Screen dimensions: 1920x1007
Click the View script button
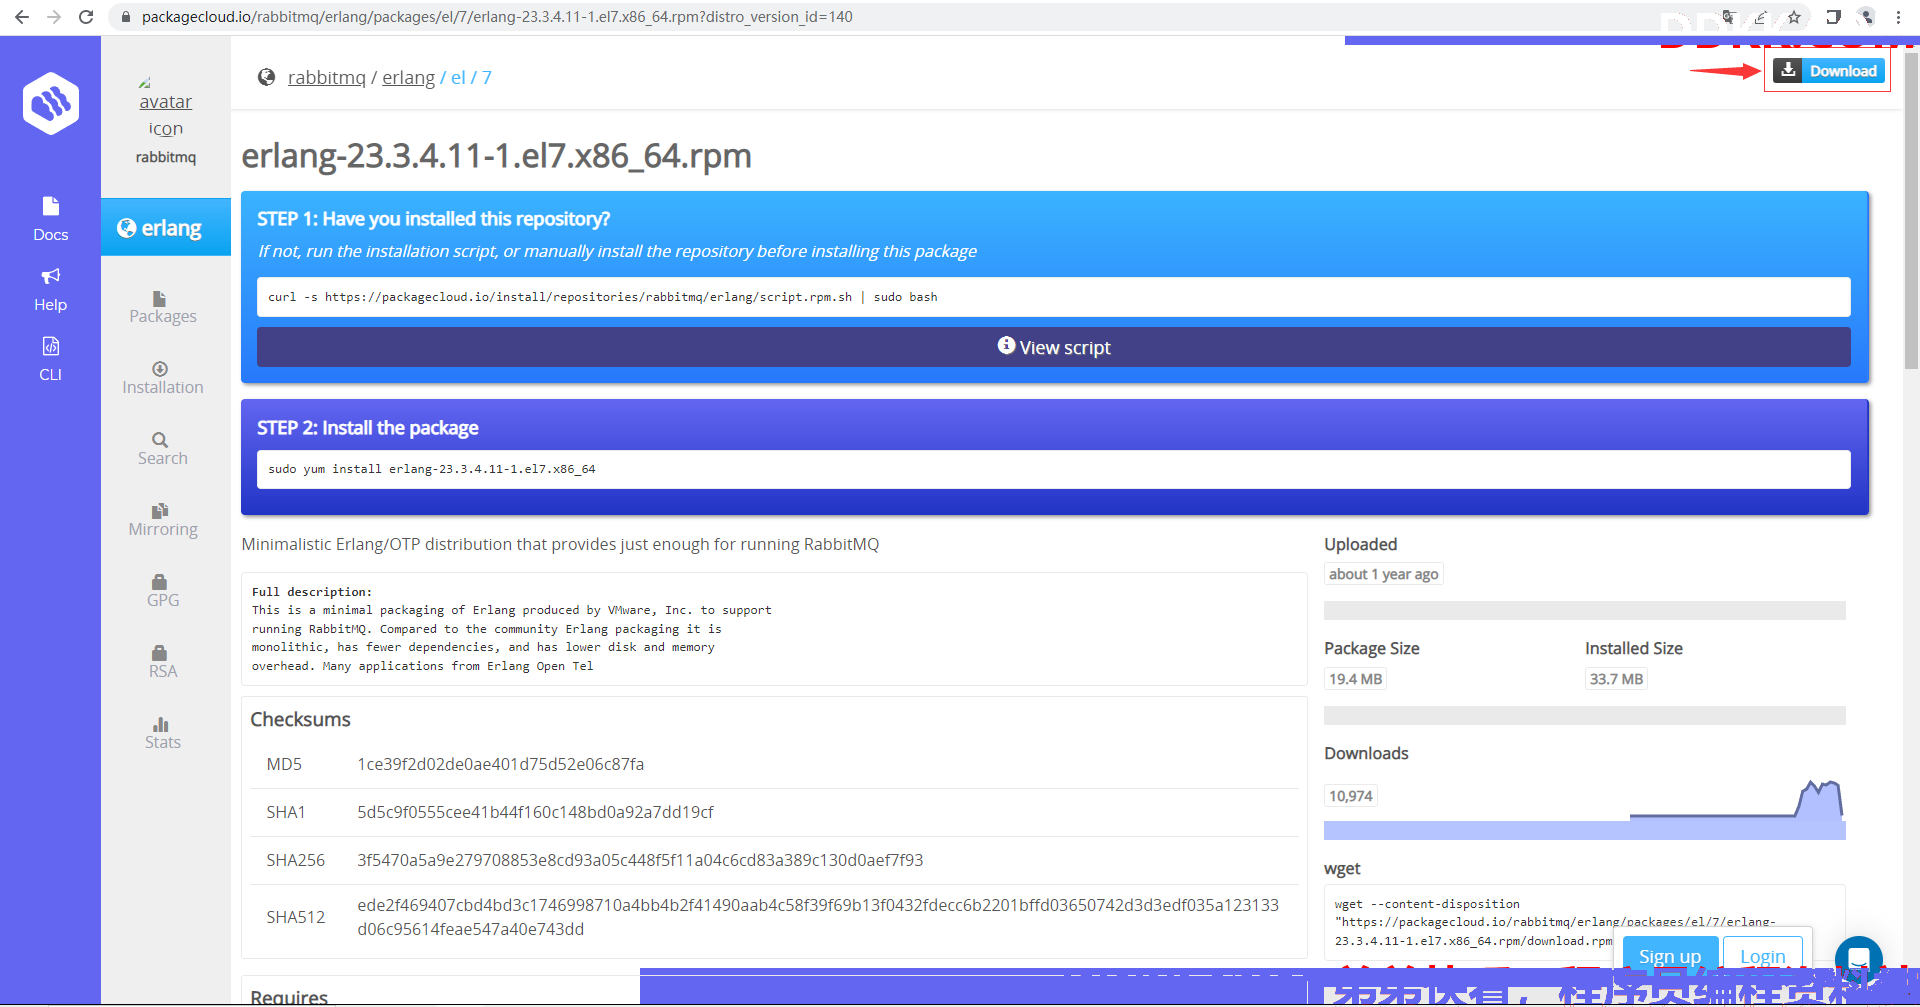[x=1053, y=347]
